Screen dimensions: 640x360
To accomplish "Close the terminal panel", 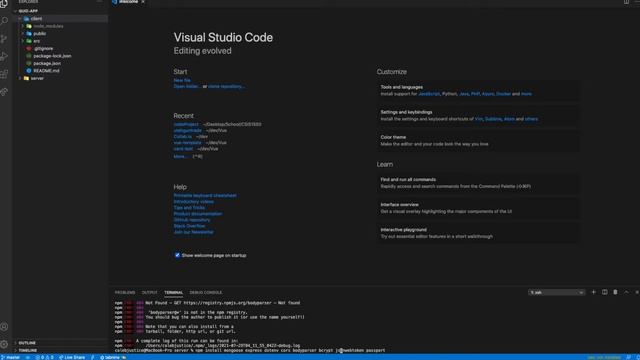I will tap(637, 292).
